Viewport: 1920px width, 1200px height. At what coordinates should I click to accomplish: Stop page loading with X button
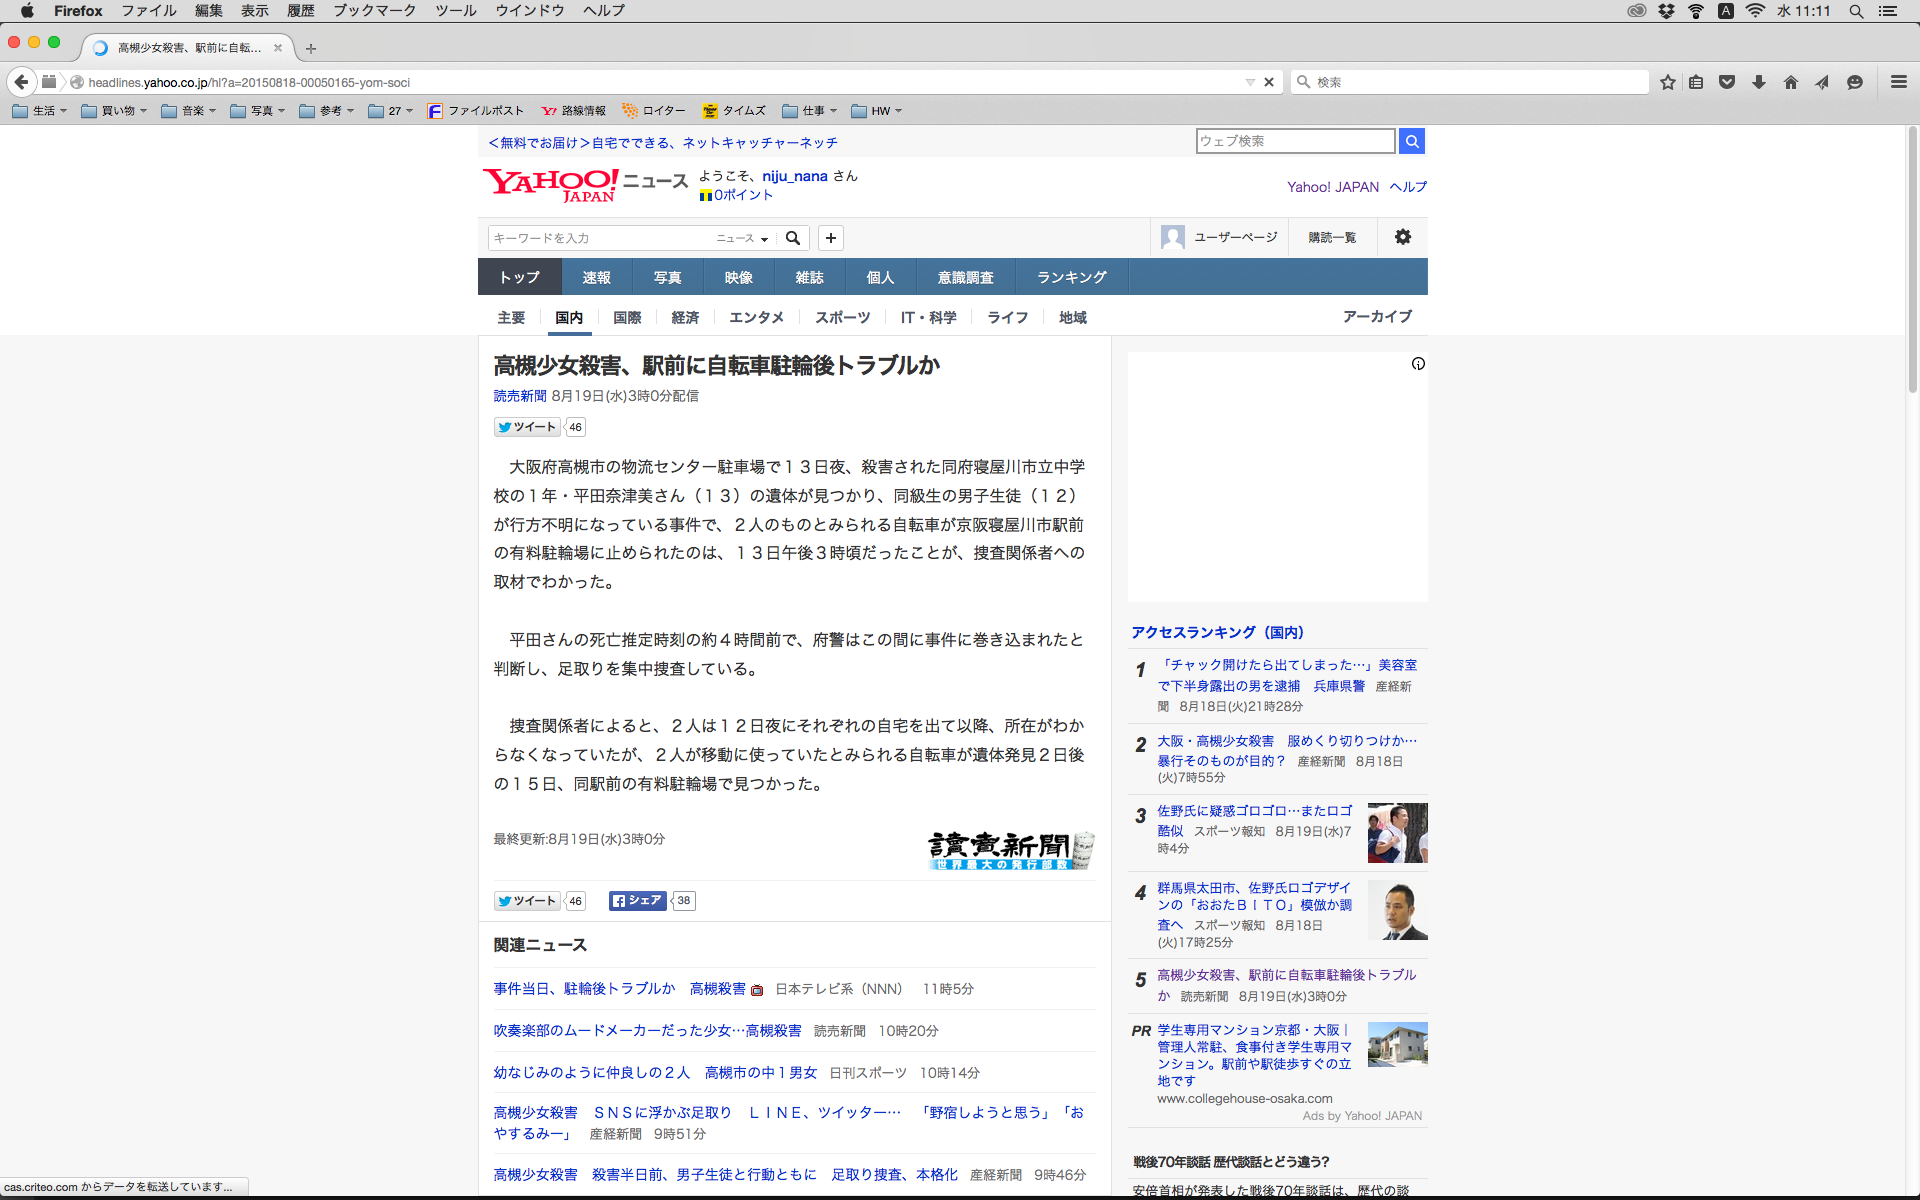point(1269,82)
